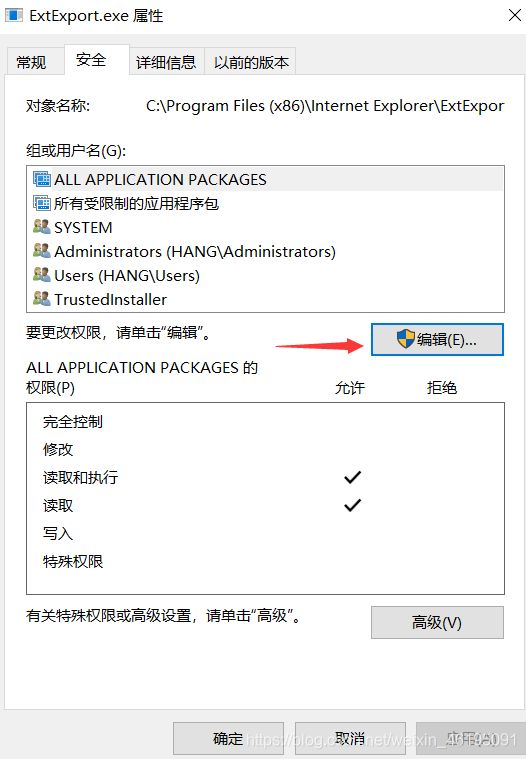Click the Administrators group icon
The image size is (526, 759).
42,251
